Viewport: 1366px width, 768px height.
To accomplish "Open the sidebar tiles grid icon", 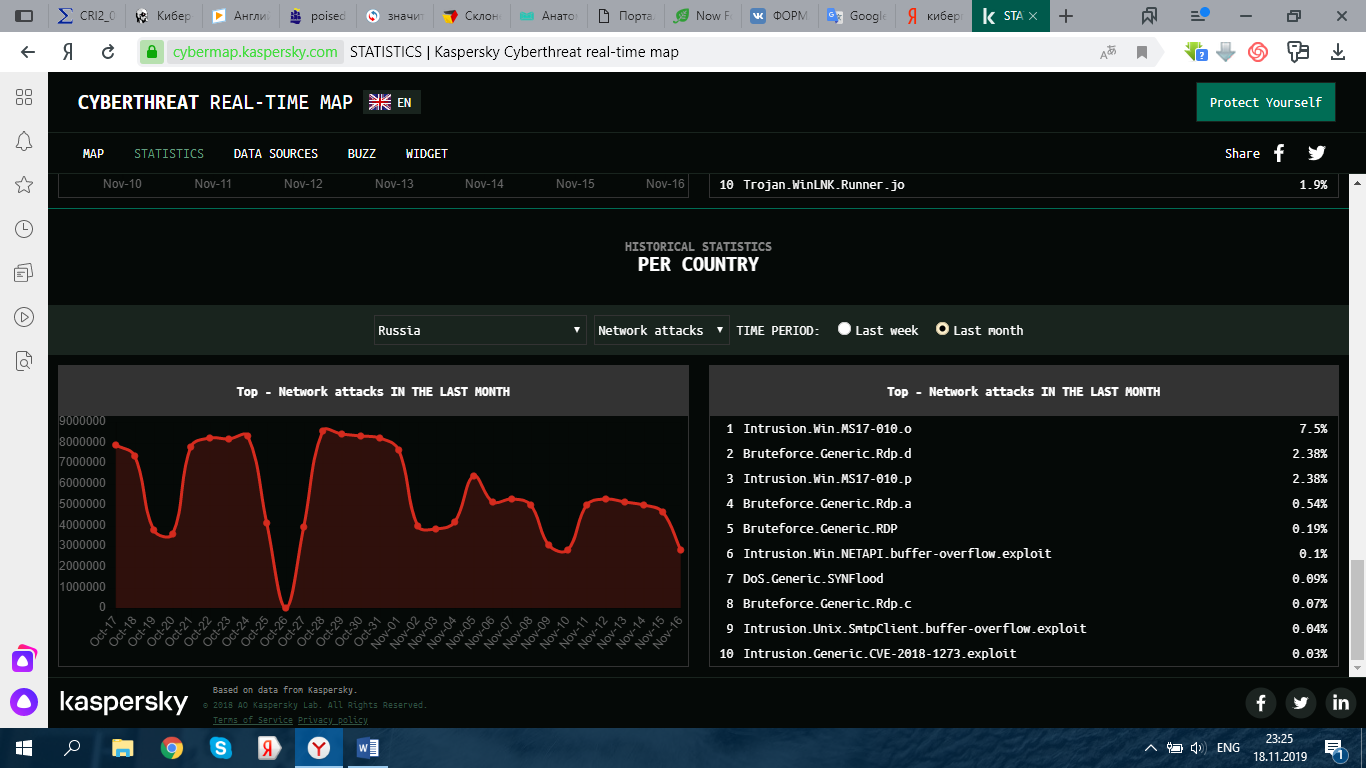I will point(24,97).
